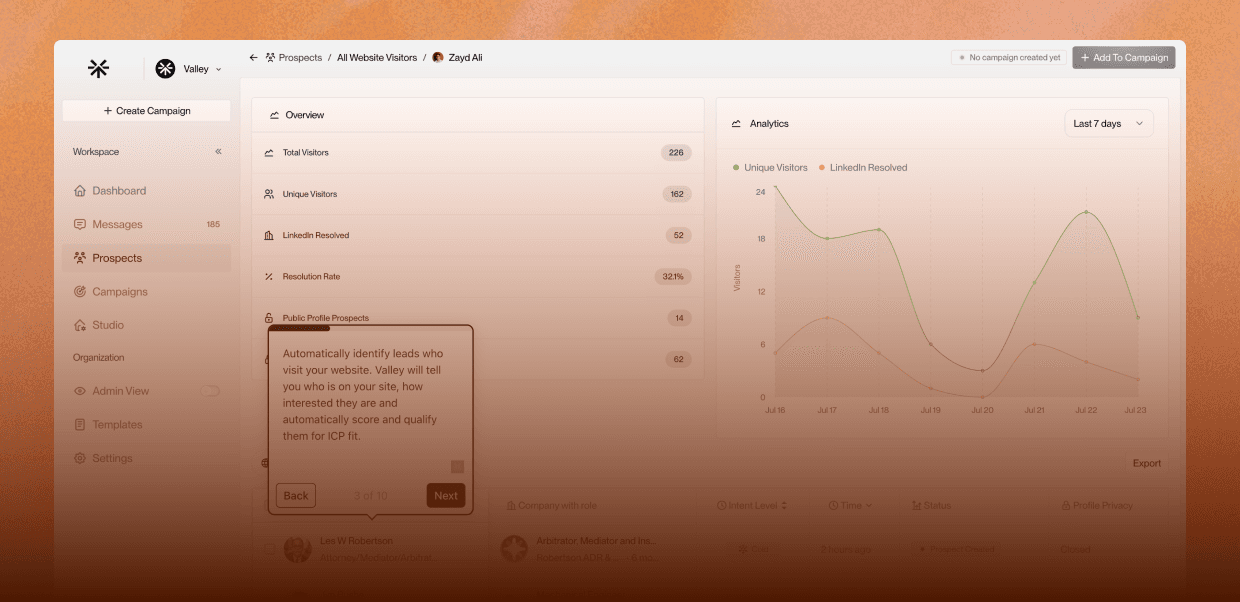Screen dimensions: 1240x602
Task: Toggle the Admin View switch
Action: coord(210,391)
